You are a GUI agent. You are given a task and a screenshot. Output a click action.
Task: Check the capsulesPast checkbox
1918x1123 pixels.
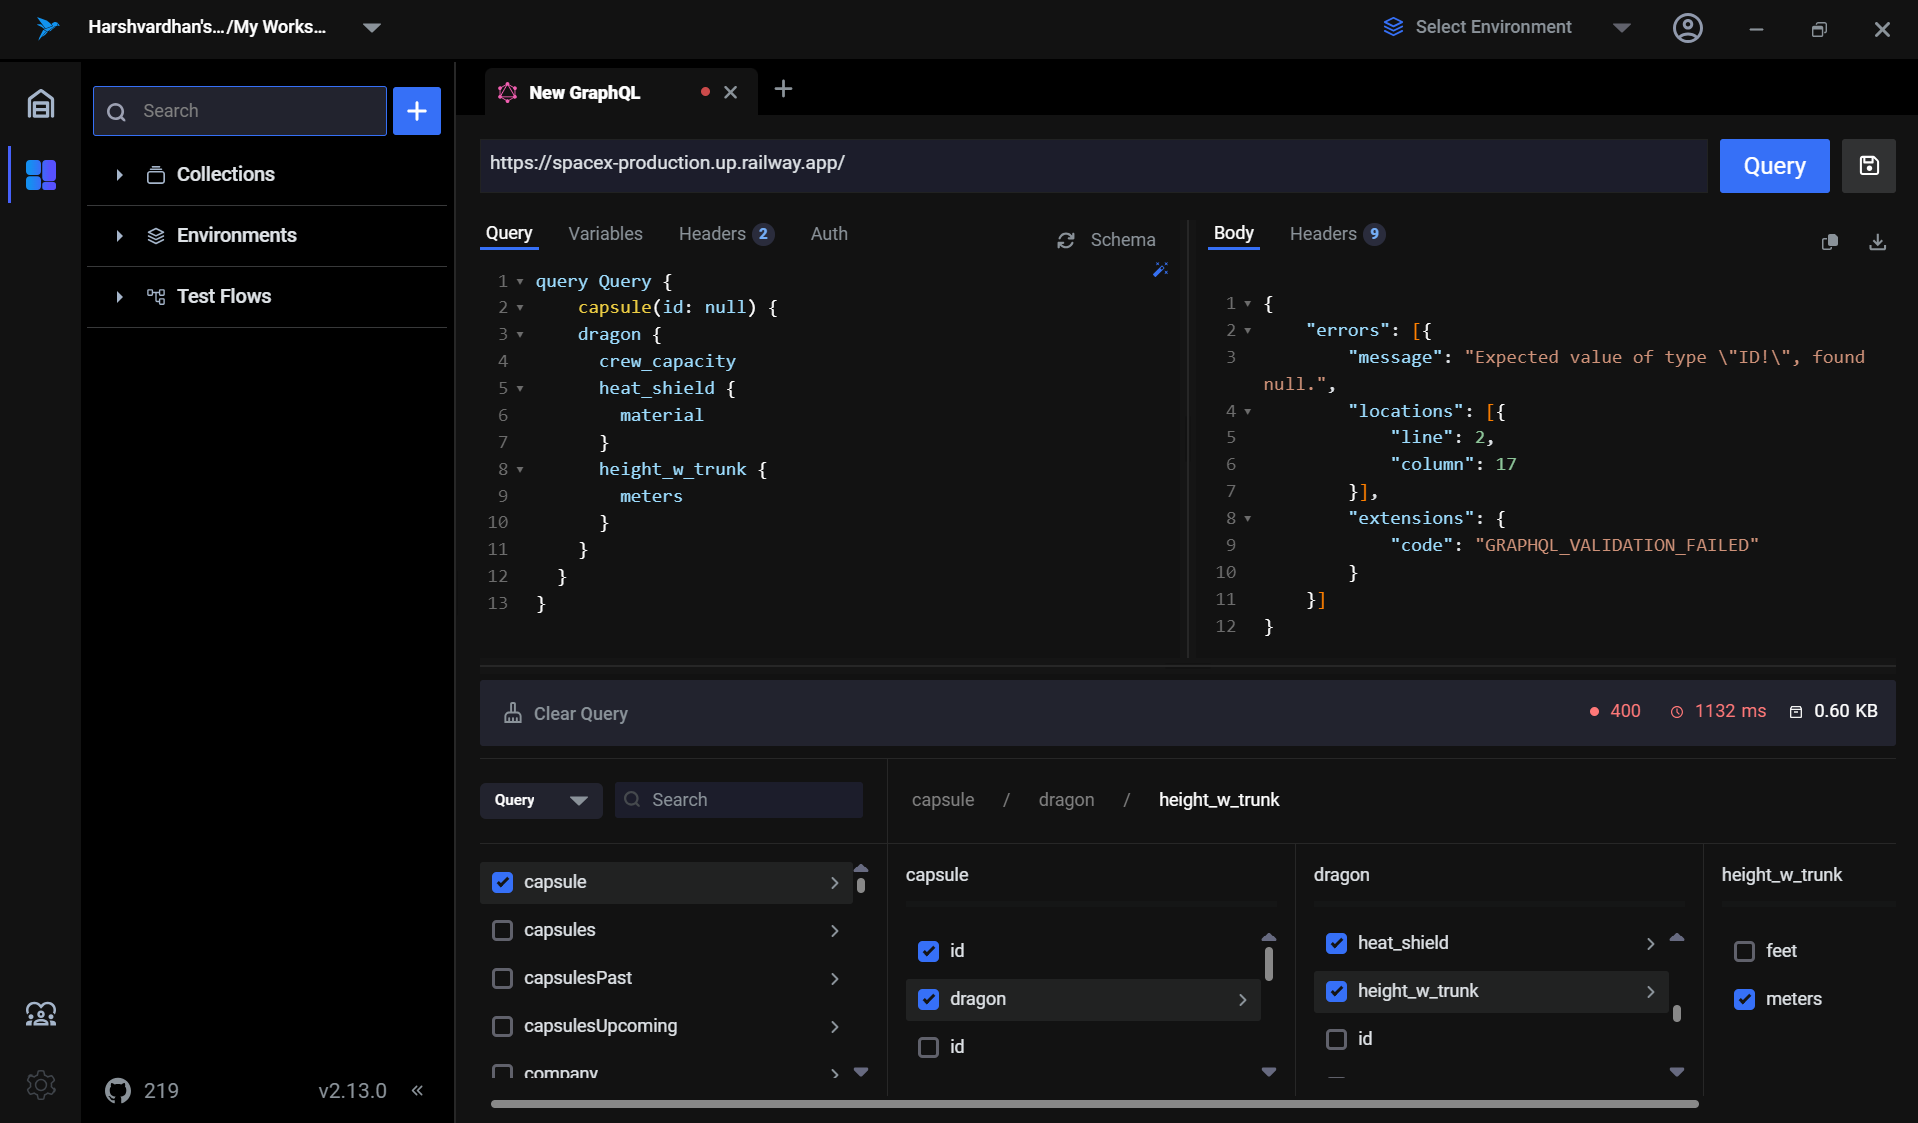503,979
